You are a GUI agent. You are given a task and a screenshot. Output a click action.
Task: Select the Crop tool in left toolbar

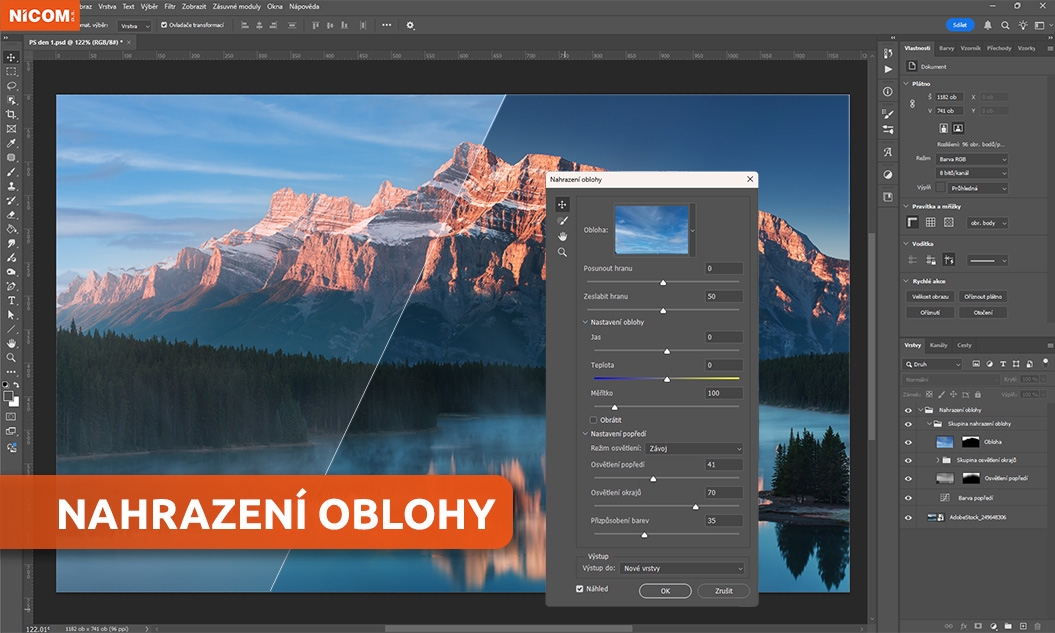[x=11, y=115]
